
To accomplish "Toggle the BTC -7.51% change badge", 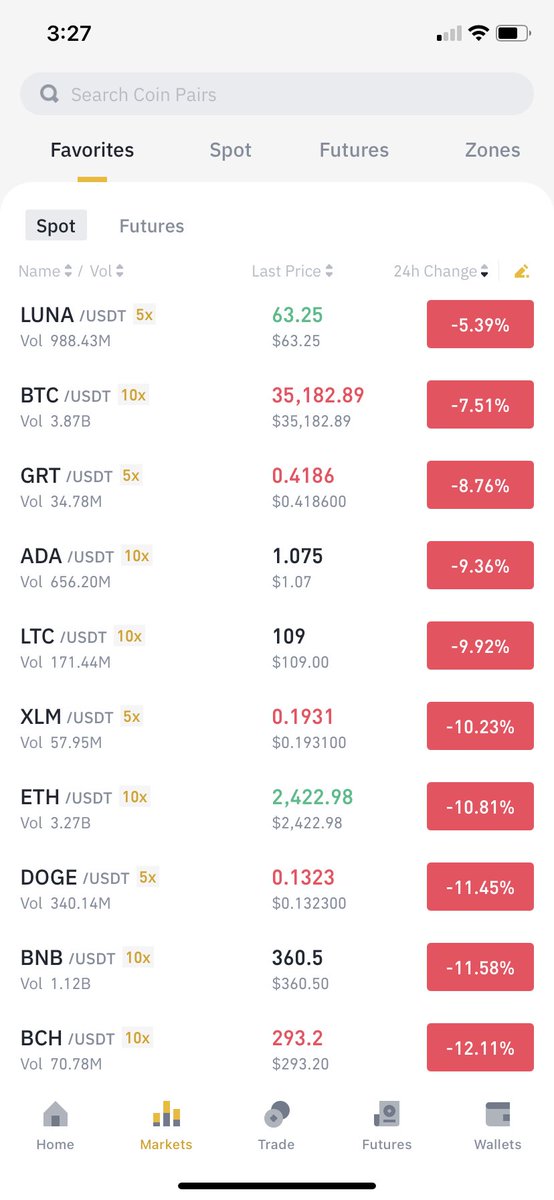I will pyautogui.click(x=480, y=405).
